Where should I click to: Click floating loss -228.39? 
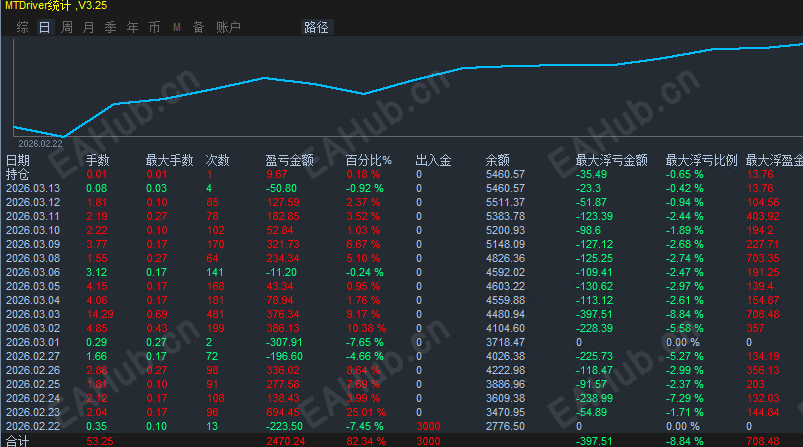tap(594, 328)
